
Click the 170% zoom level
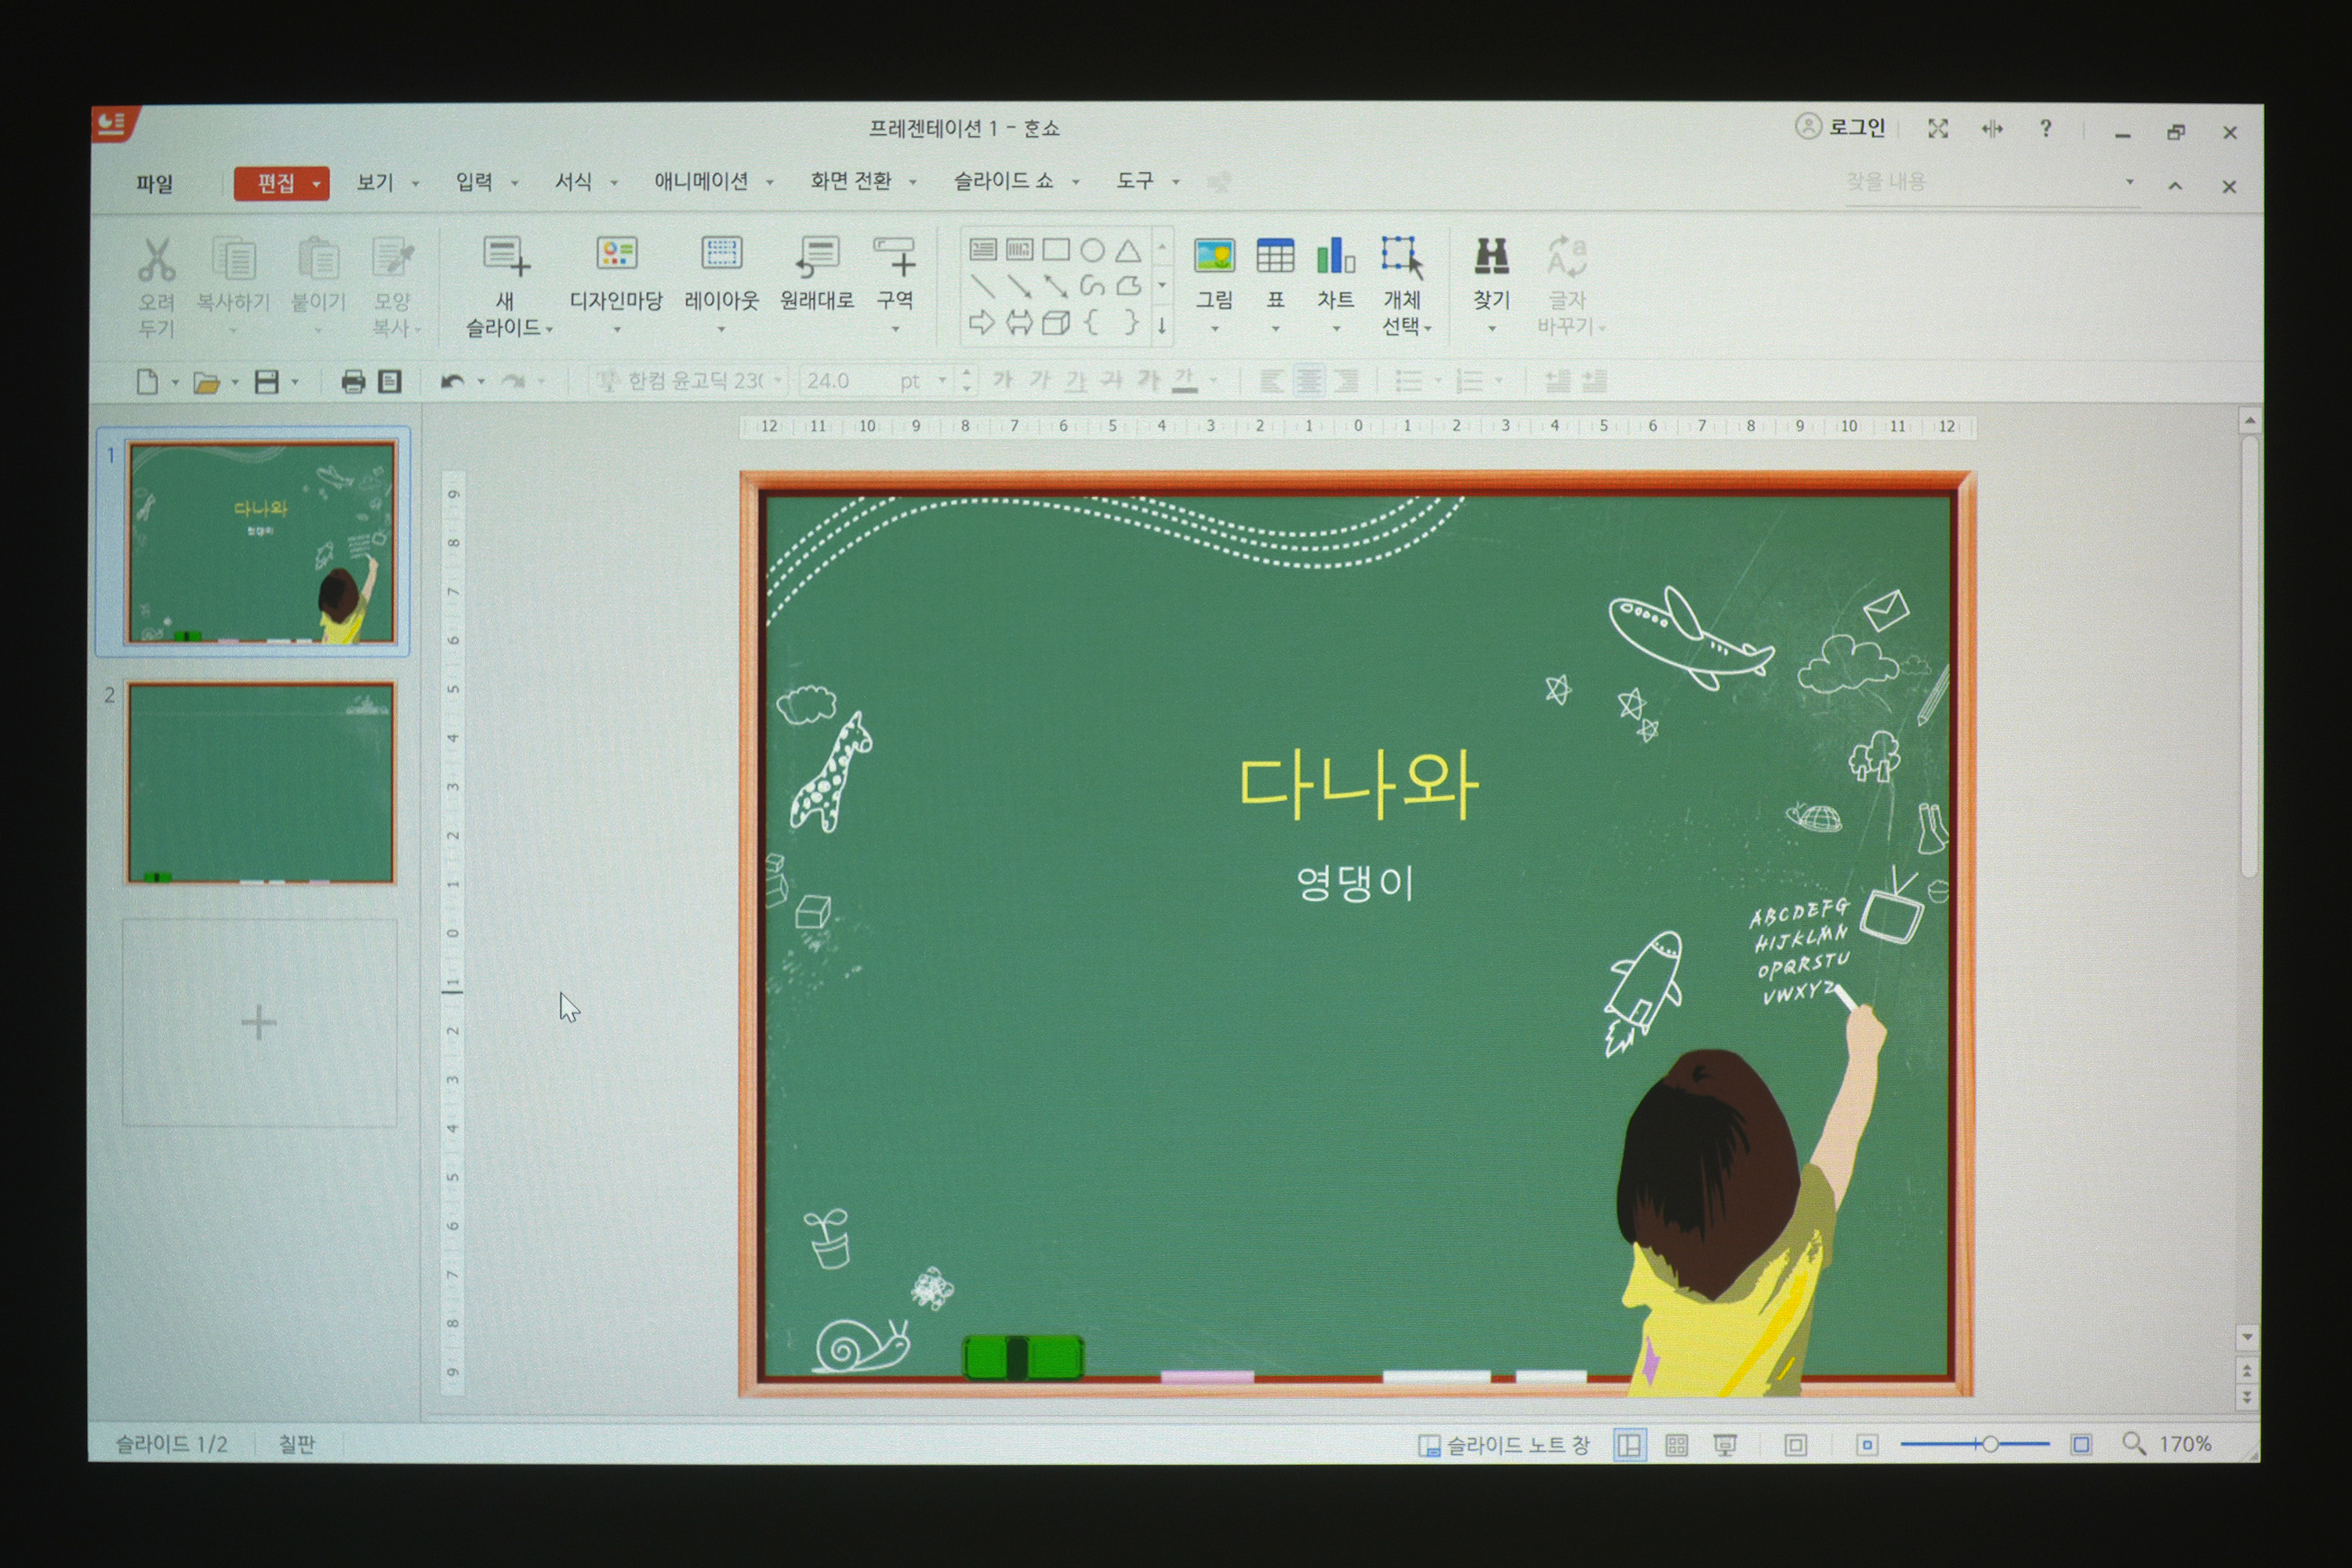tap(2185, 1444)
